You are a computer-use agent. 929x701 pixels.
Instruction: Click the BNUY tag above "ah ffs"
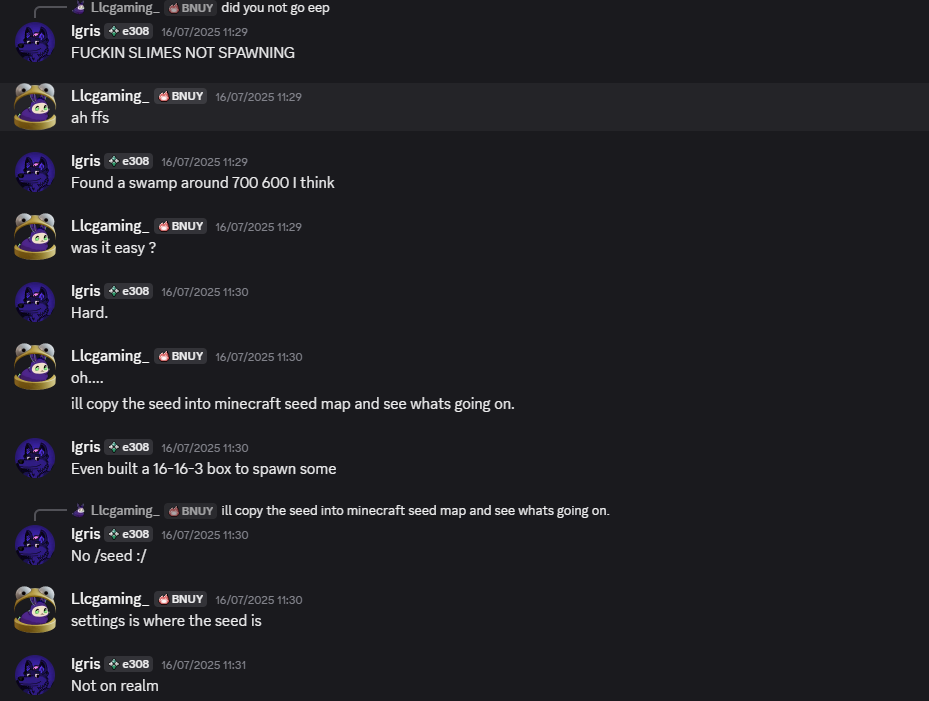click(x=181, y=96)
